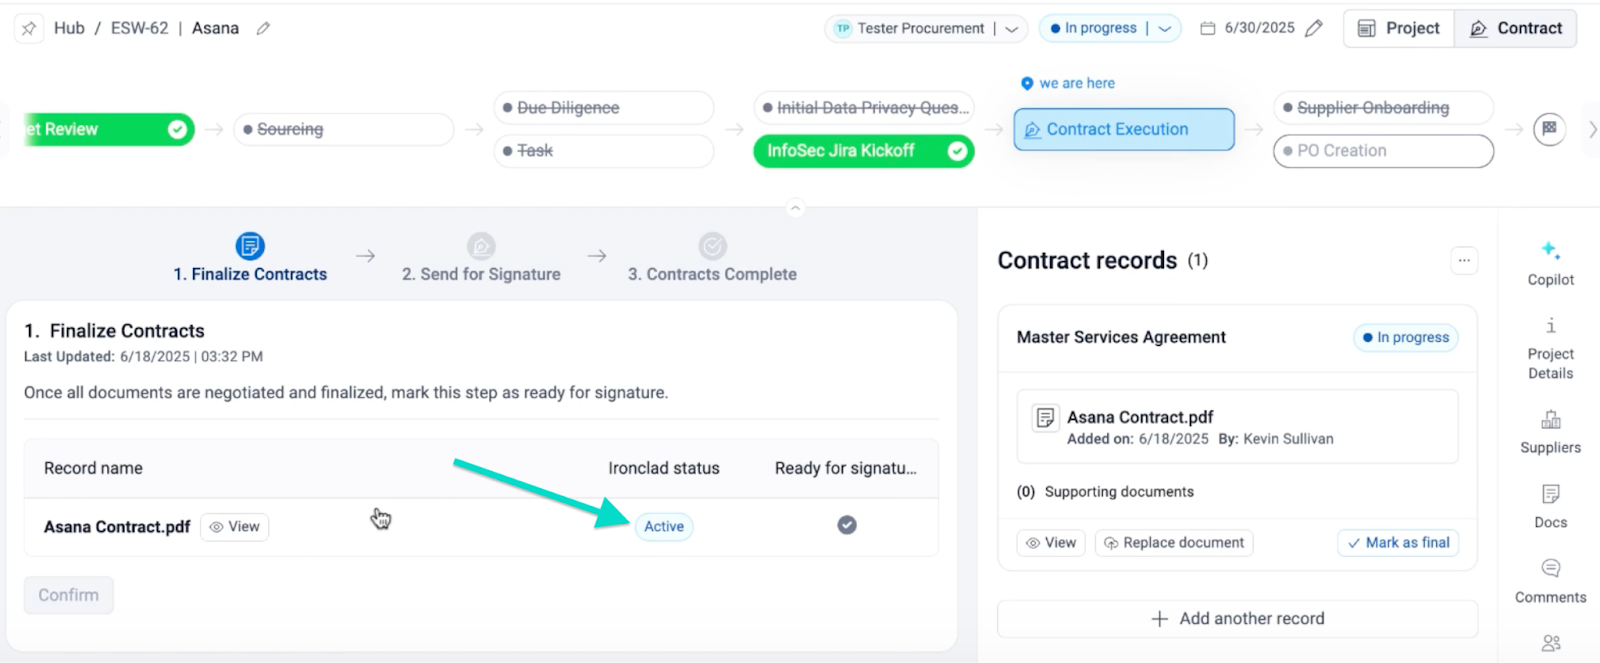Screen dimensions: 1600x663
Task: Edit the 6/30/2025 due date pencil
Action: (x=1314, y=28)
